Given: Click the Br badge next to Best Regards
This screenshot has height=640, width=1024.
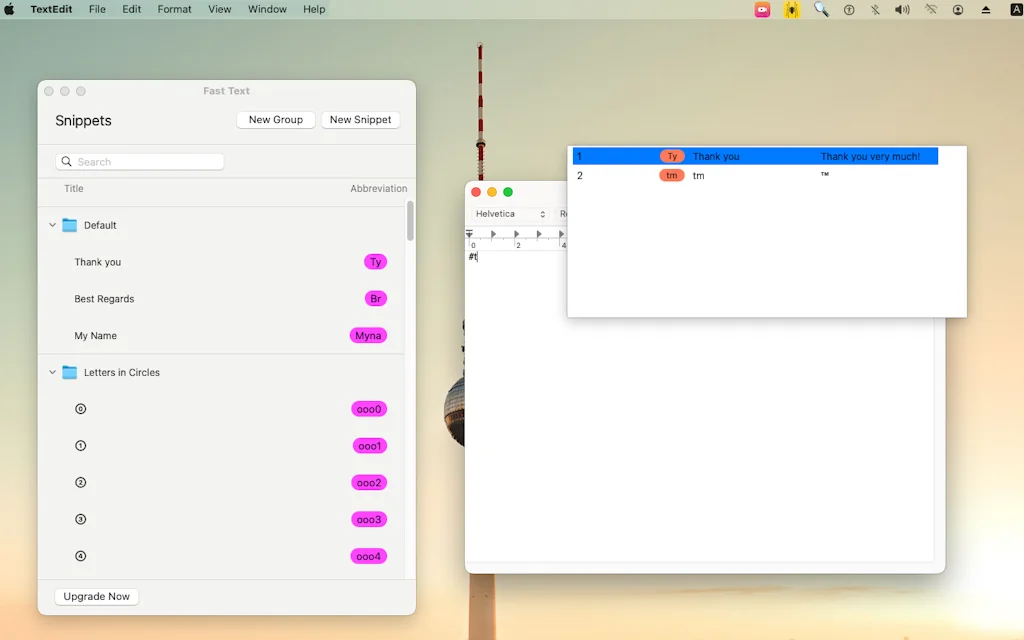Looking at the screenshot, I should pos(375,298).
